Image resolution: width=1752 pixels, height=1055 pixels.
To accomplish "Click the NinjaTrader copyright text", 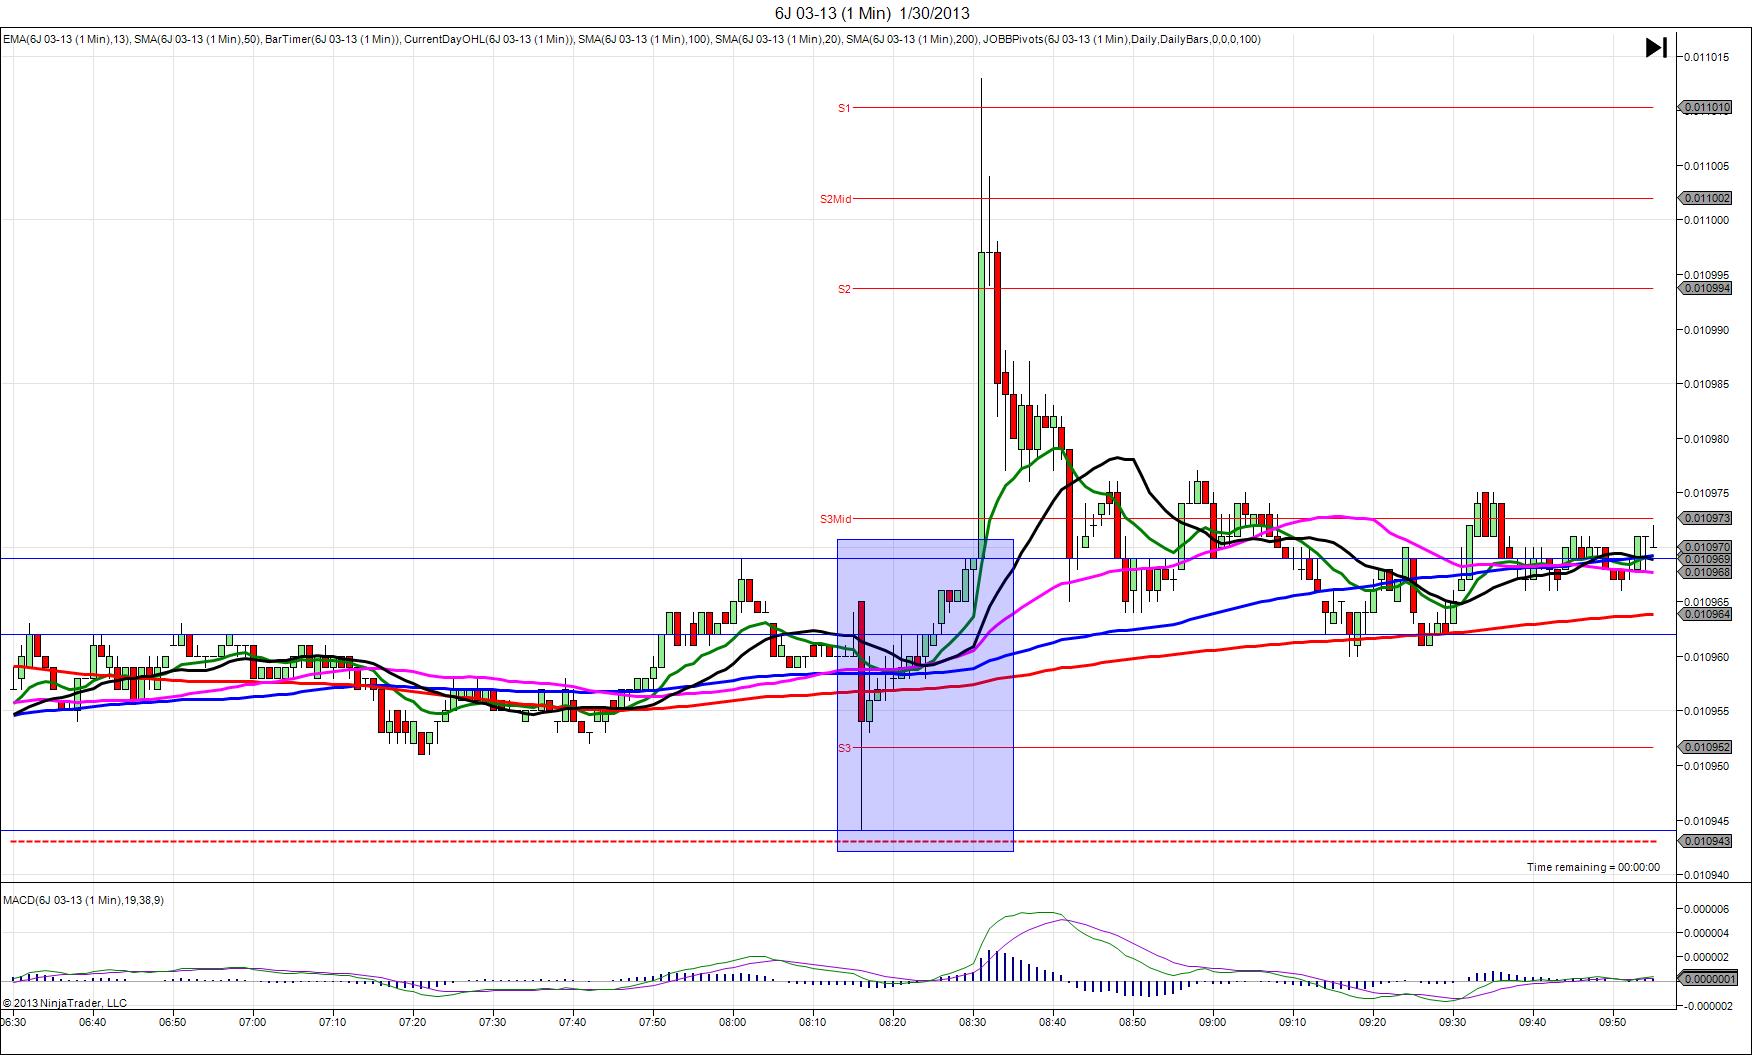I will coord(65,1002).
